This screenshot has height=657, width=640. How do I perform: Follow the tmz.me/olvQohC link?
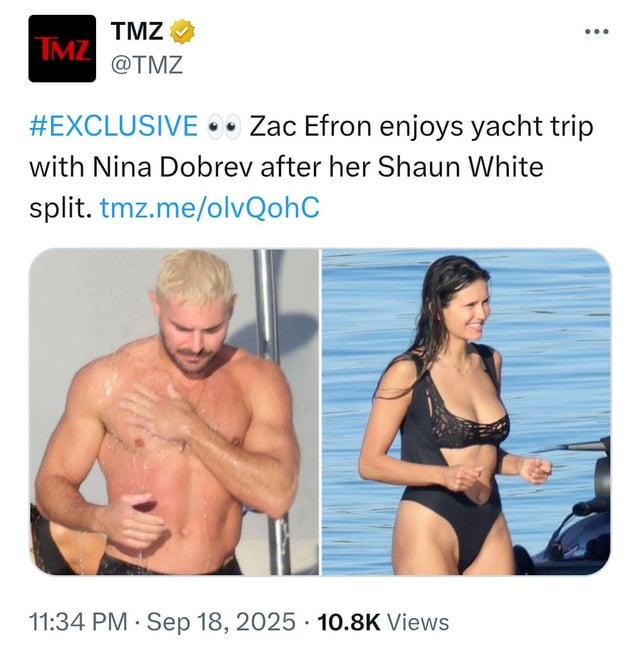pyautogui.click(x=210, y=207)
